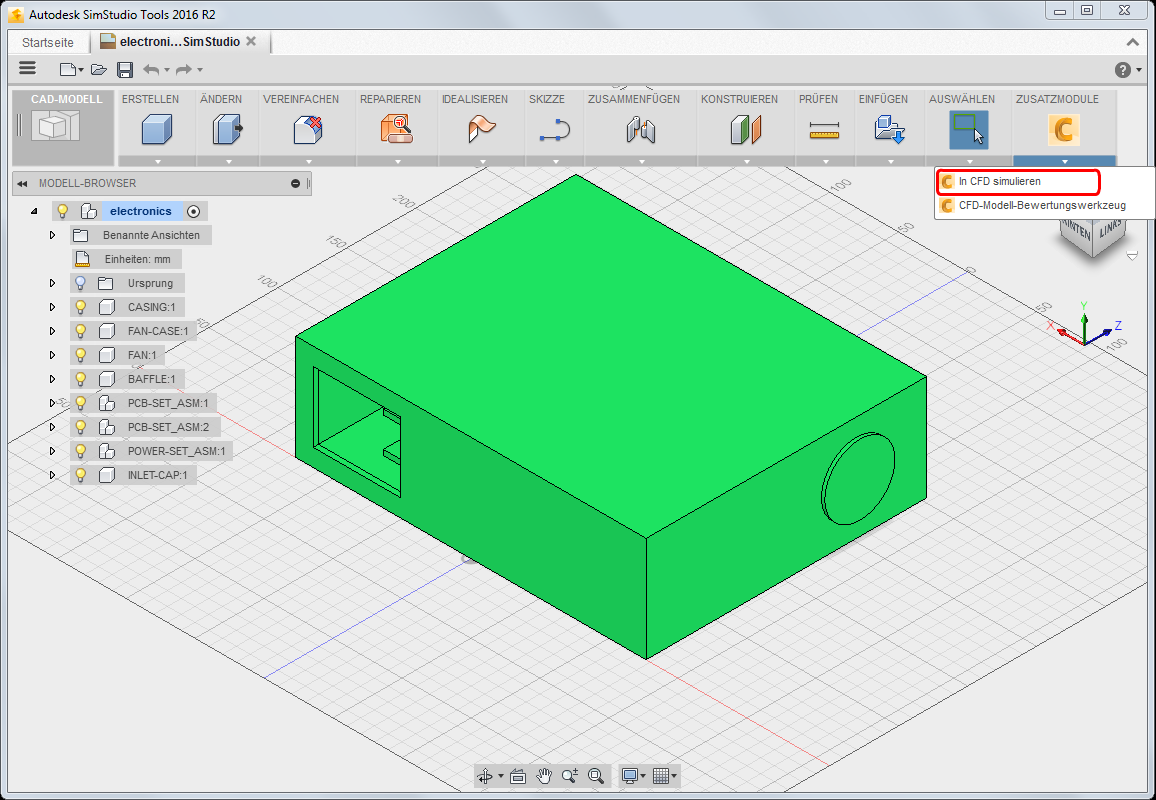Open the KONSTRUIEREN plane icon
This screenshot has width=1156, height=800.
point(745,129)
